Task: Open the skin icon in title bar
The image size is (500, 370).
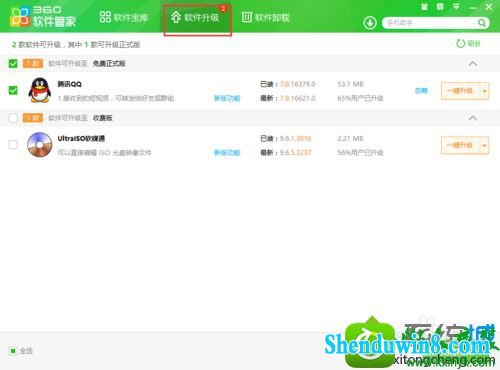Action: coord(440,7)
